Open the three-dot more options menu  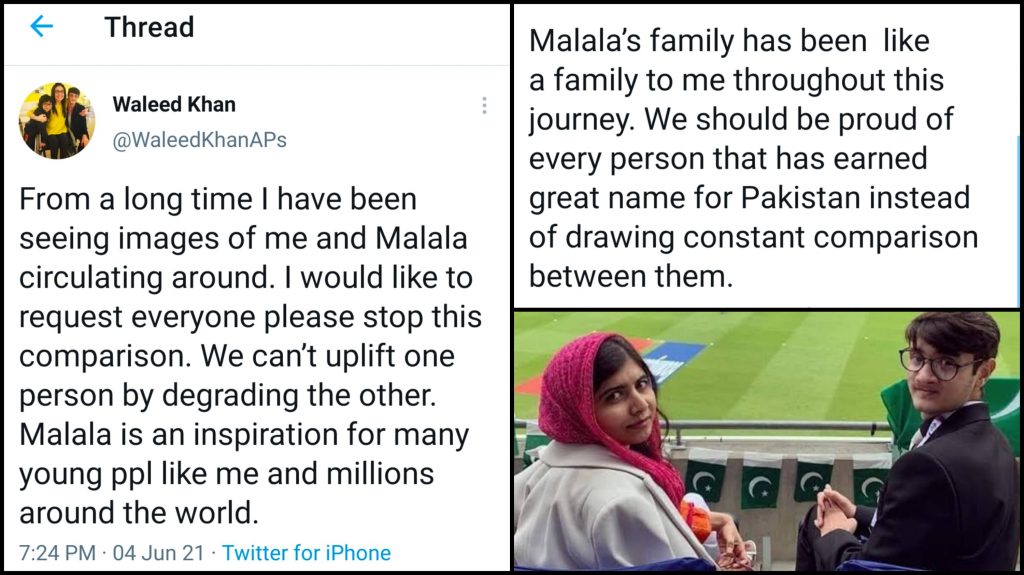[x=484, y=106]
